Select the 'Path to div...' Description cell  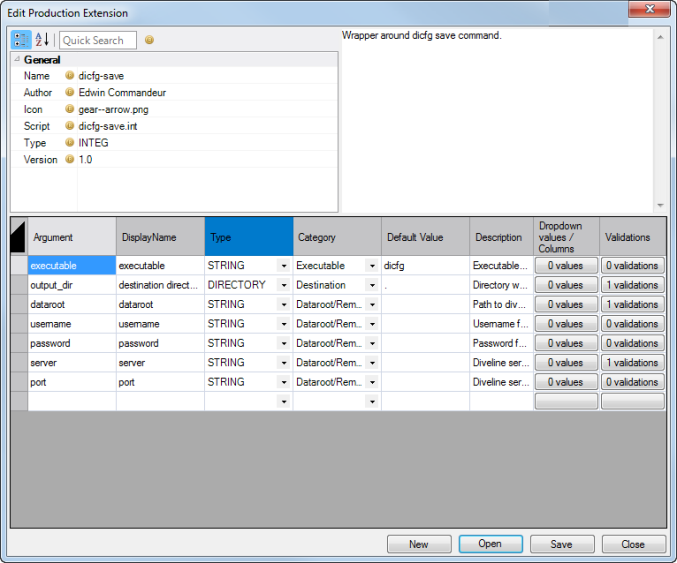pos(501,304)
